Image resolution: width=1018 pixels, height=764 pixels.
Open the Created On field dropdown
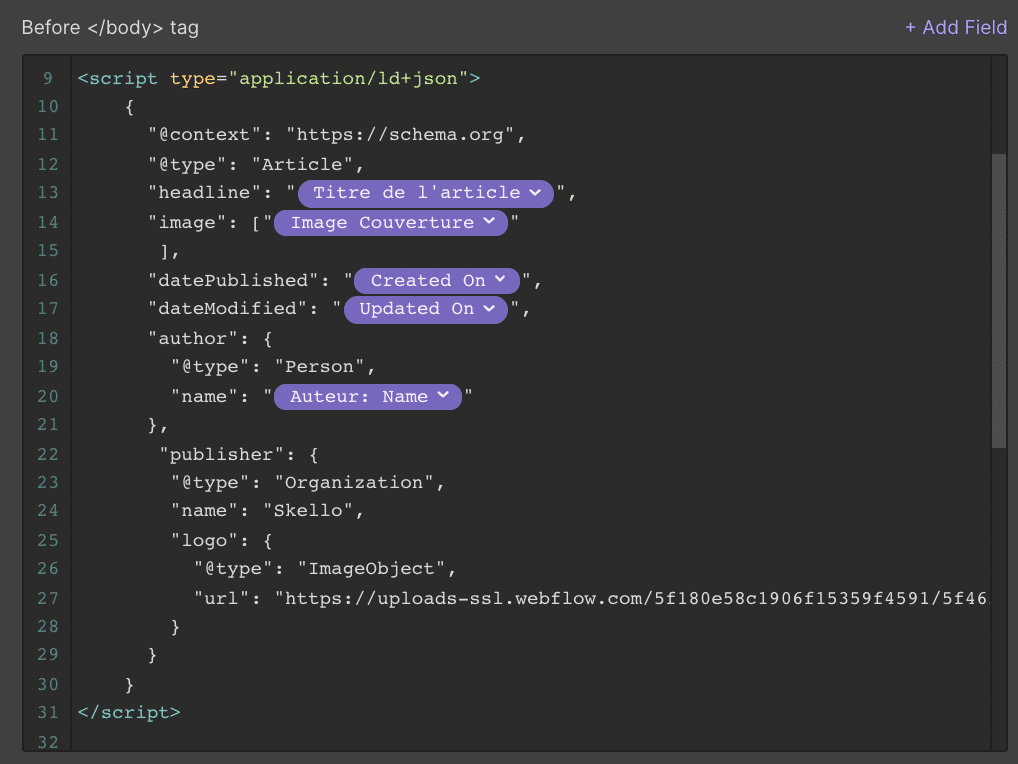tap(437, 280)
